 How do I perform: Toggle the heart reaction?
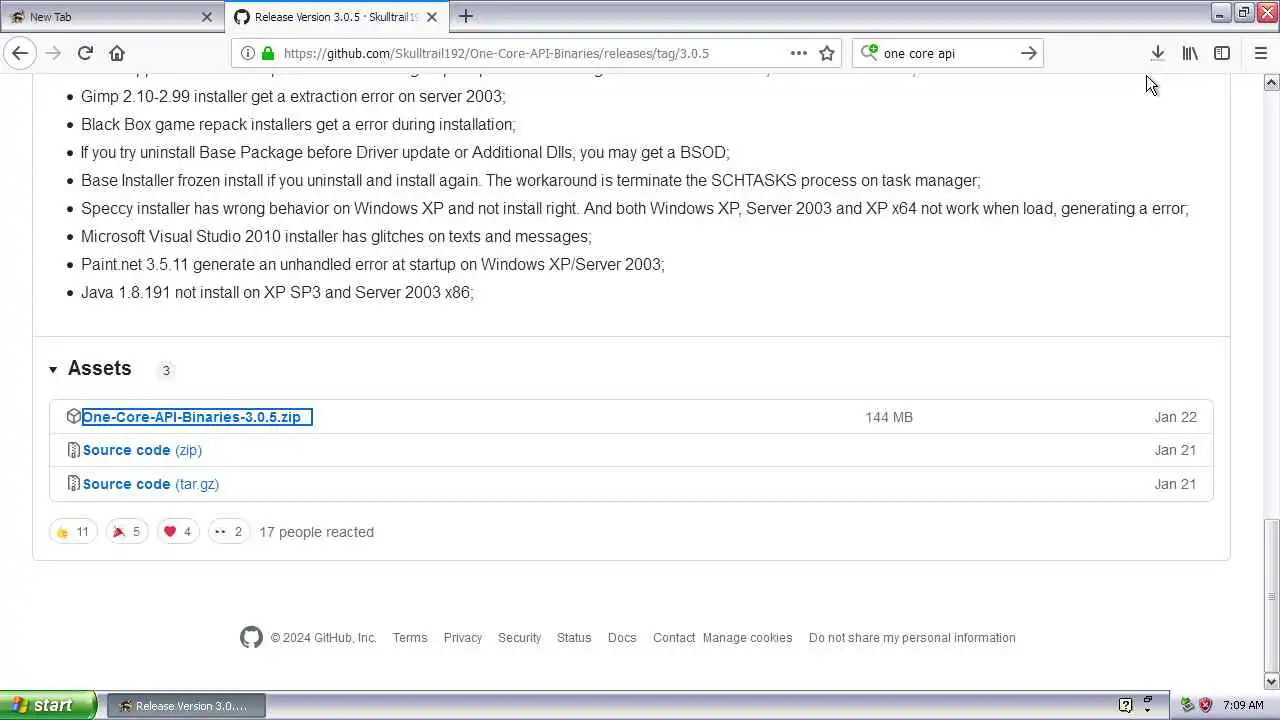pyautogui.click(x=178, y=532)
